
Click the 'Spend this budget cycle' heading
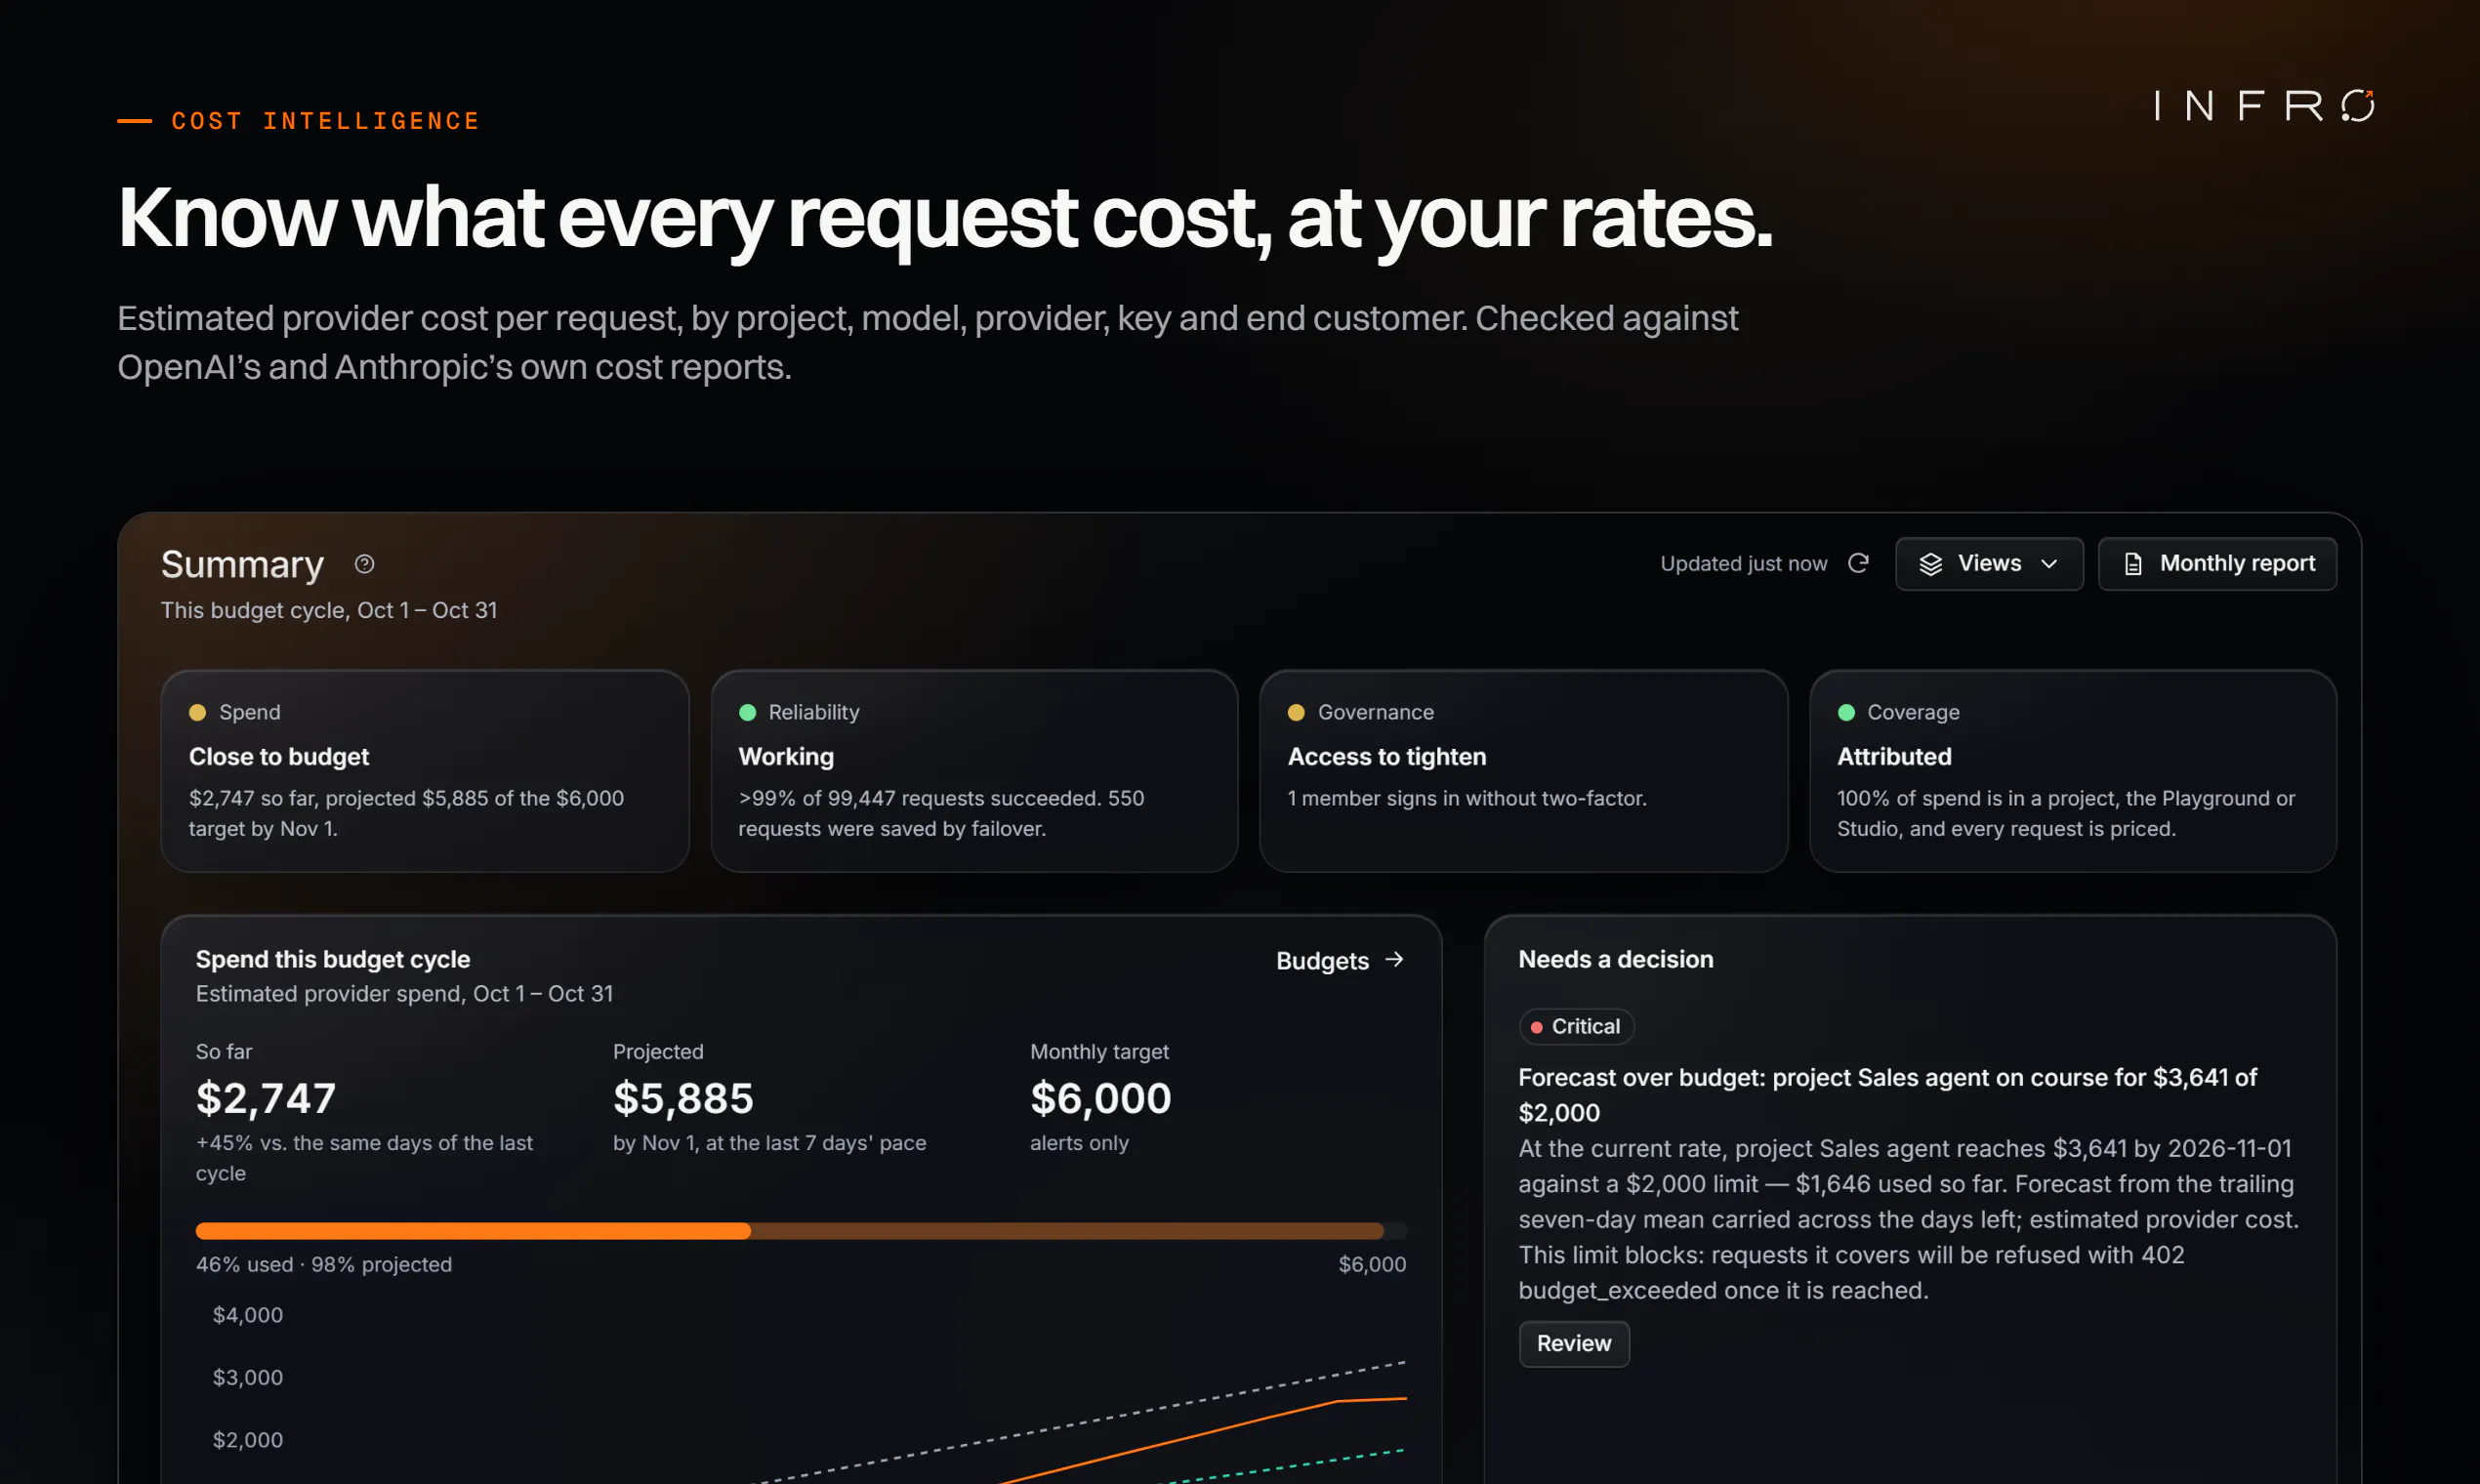point(333,959)
